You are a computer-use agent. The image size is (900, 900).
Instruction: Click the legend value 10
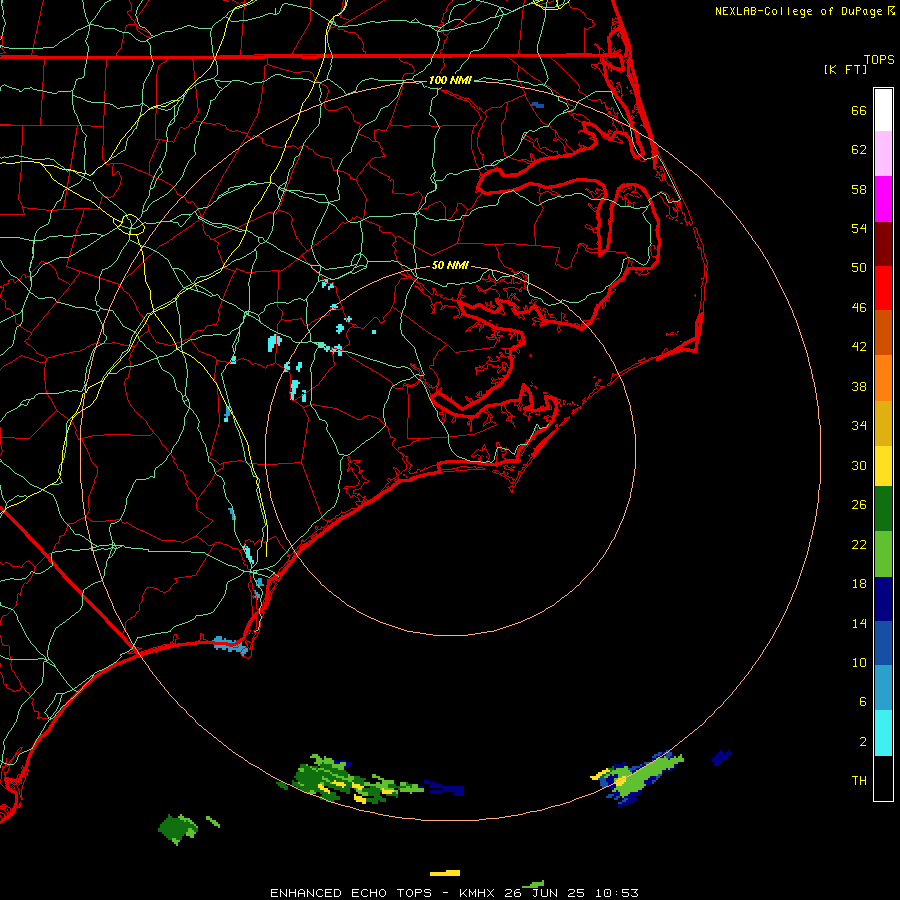(x=859, y=662)
